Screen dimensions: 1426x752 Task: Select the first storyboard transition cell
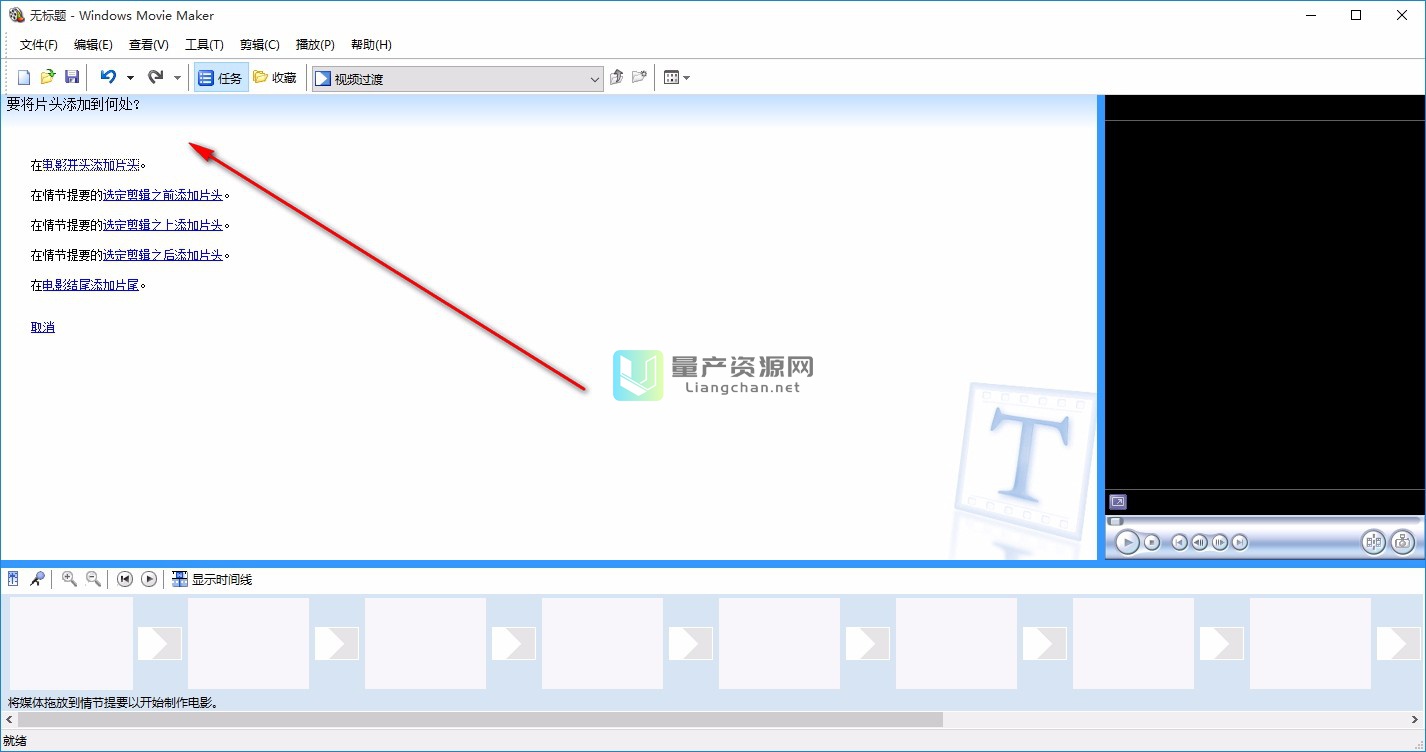coord(160,643)
